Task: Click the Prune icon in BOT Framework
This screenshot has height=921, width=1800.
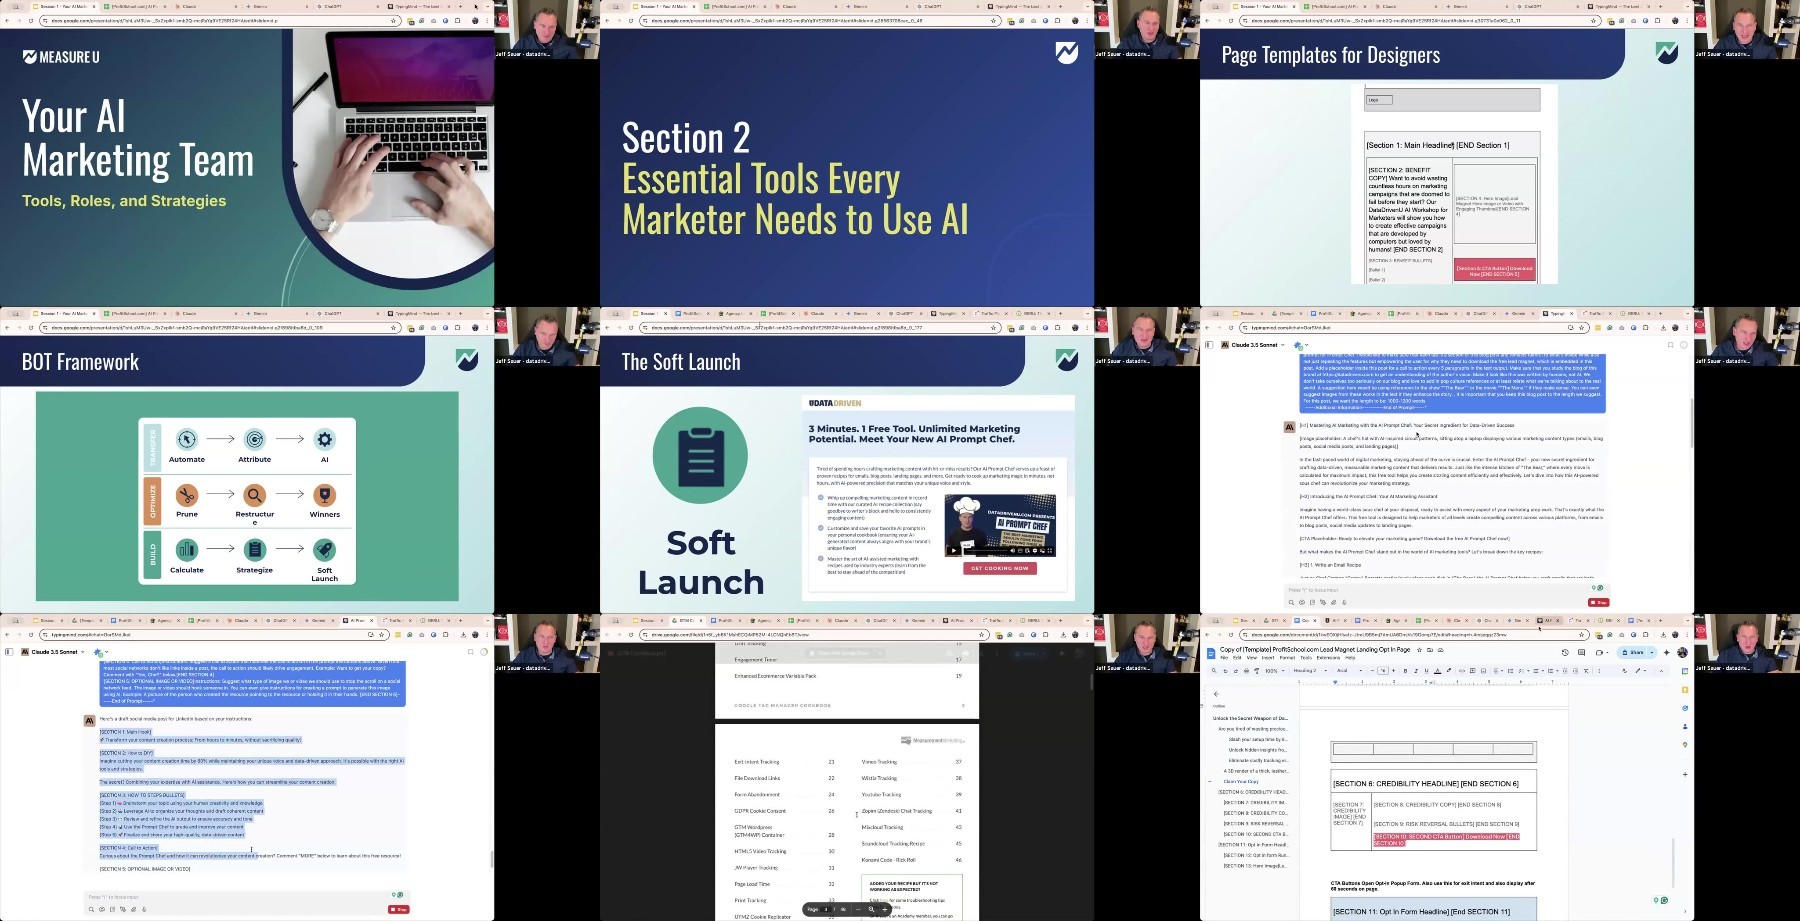Action: coord(186,495)
